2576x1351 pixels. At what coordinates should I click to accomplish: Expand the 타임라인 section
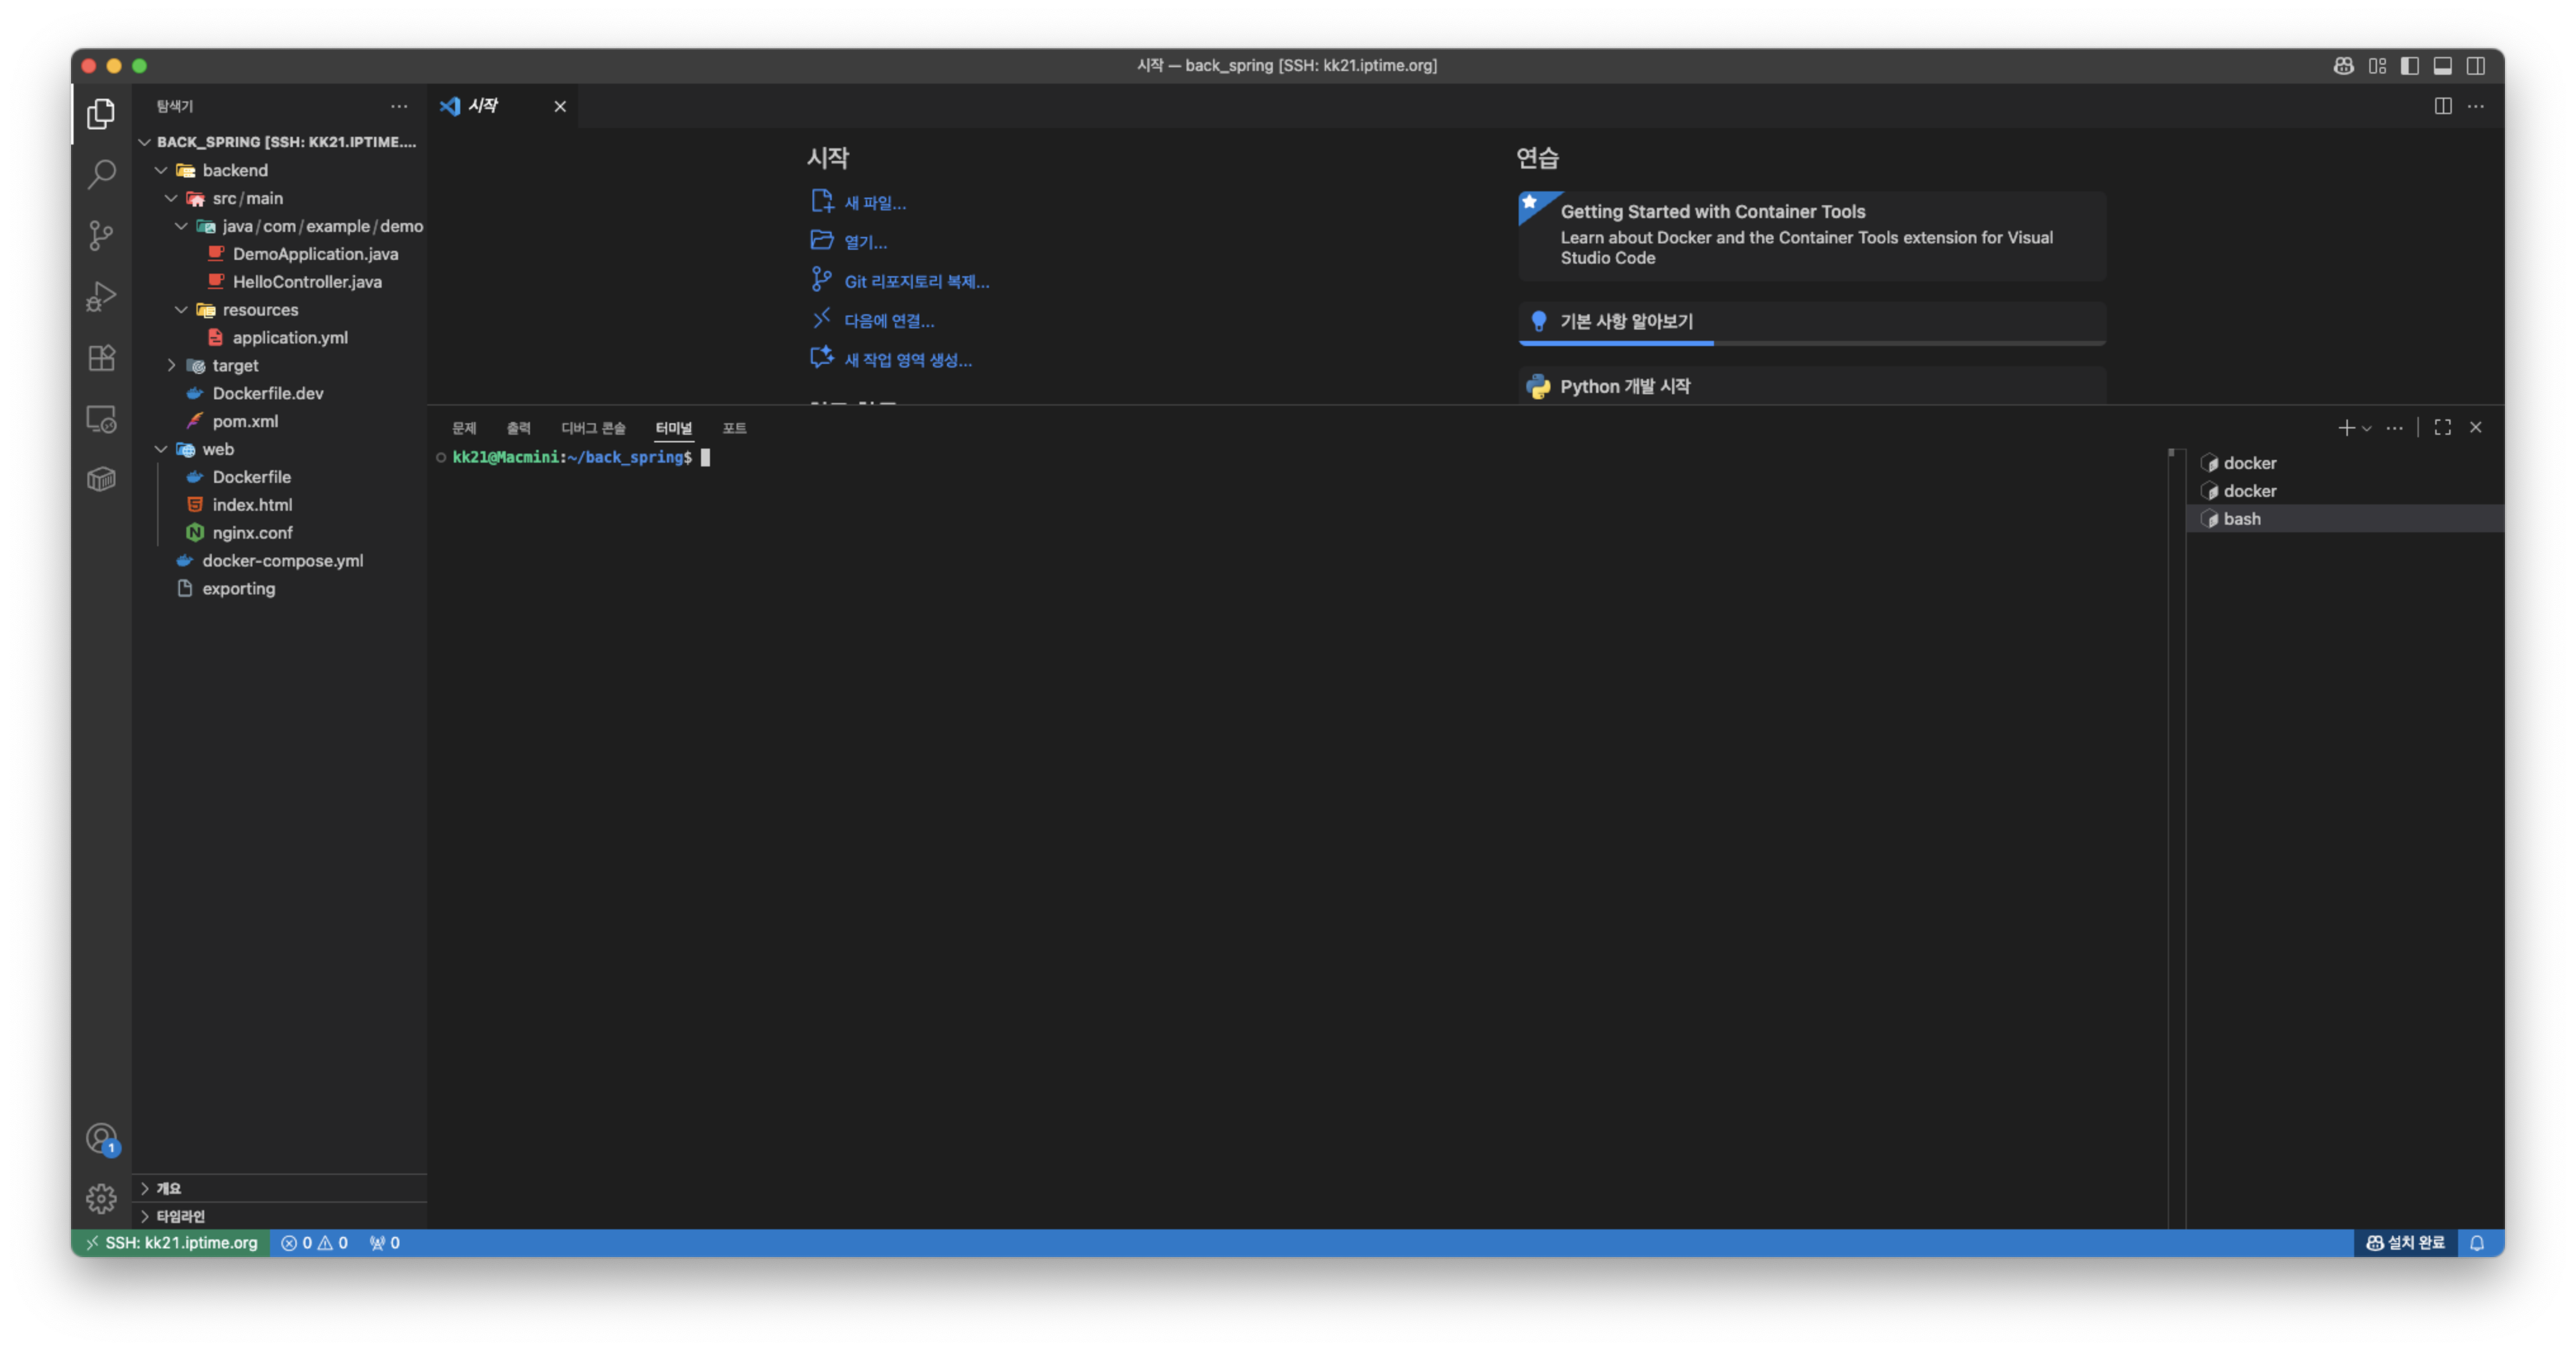click(180, 1216)
